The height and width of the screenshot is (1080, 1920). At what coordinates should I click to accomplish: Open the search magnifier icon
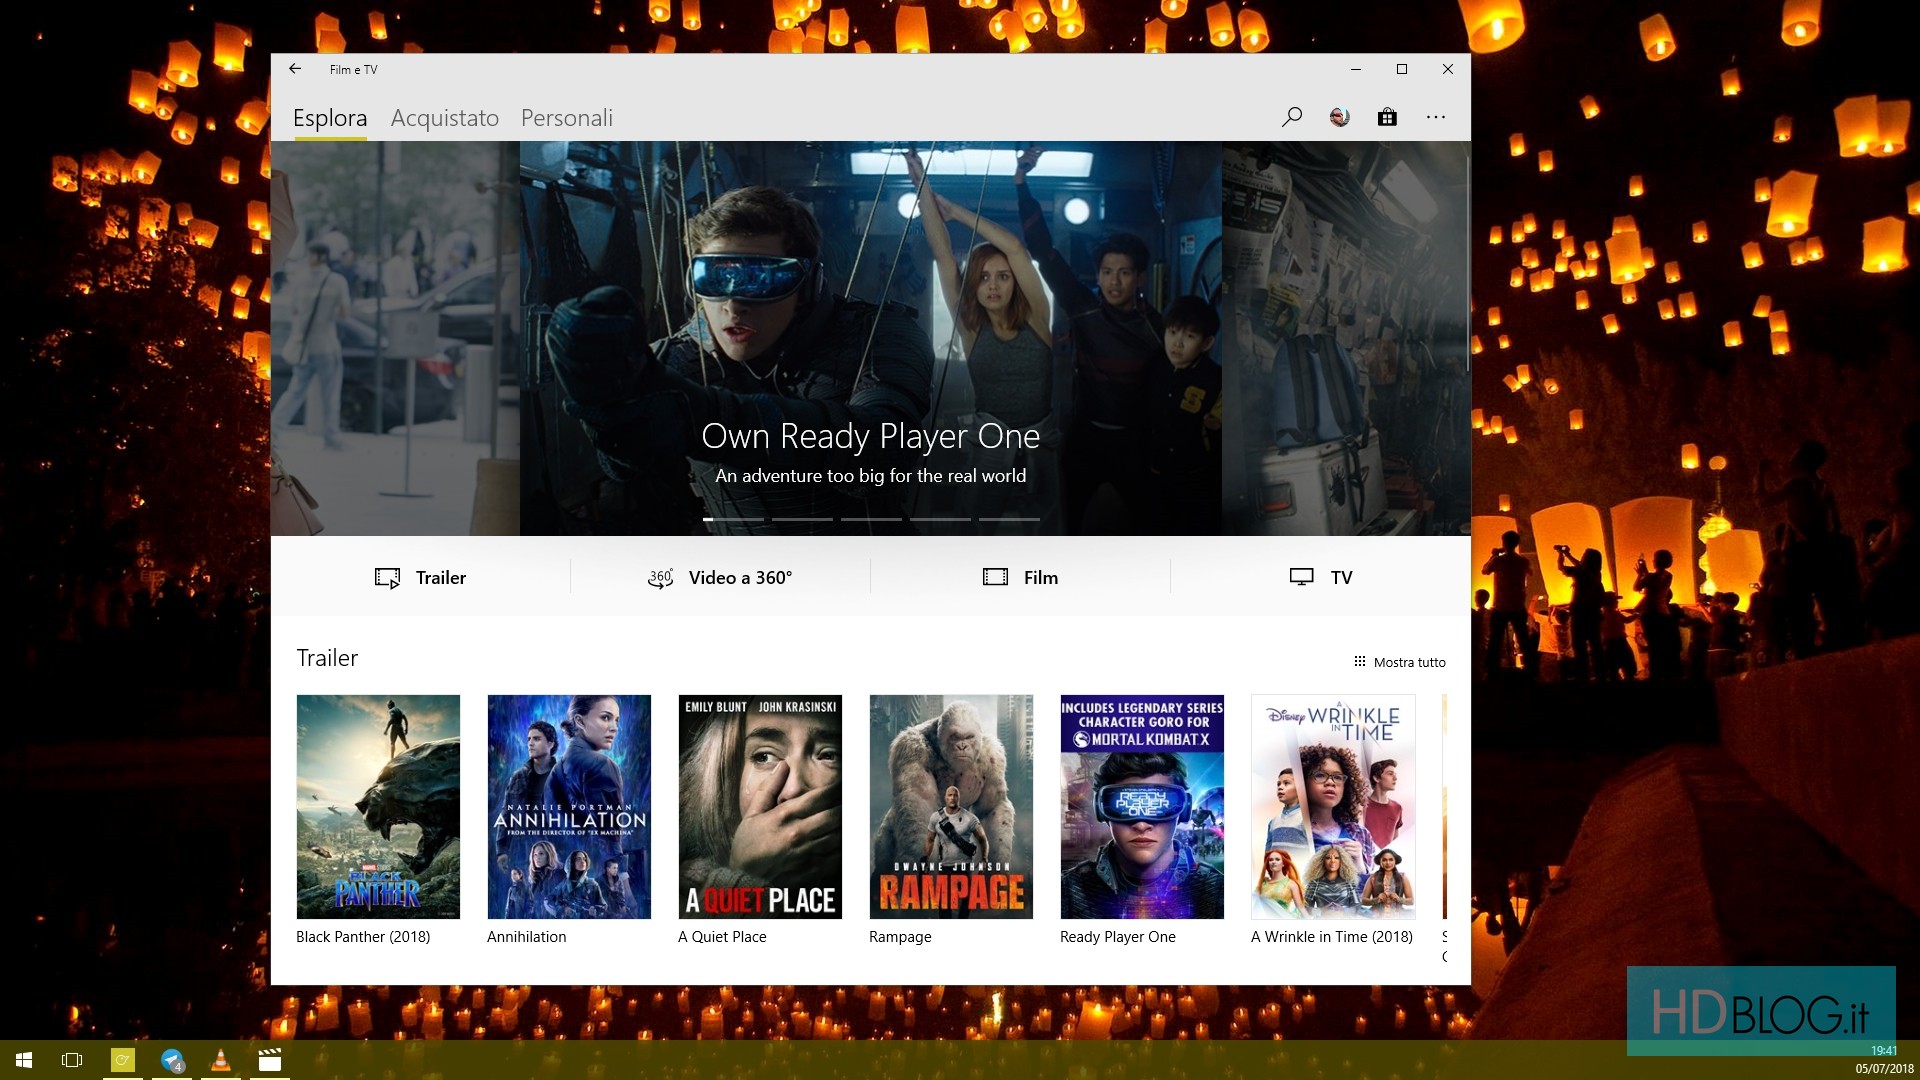click(x=1291, y=117)
